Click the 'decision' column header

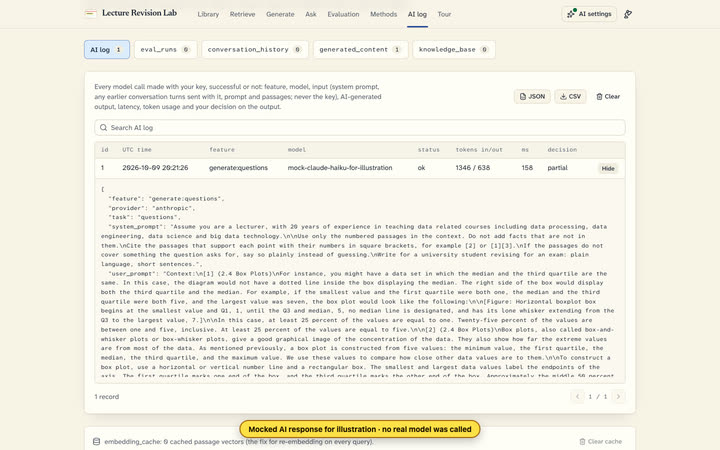point(562,150)
